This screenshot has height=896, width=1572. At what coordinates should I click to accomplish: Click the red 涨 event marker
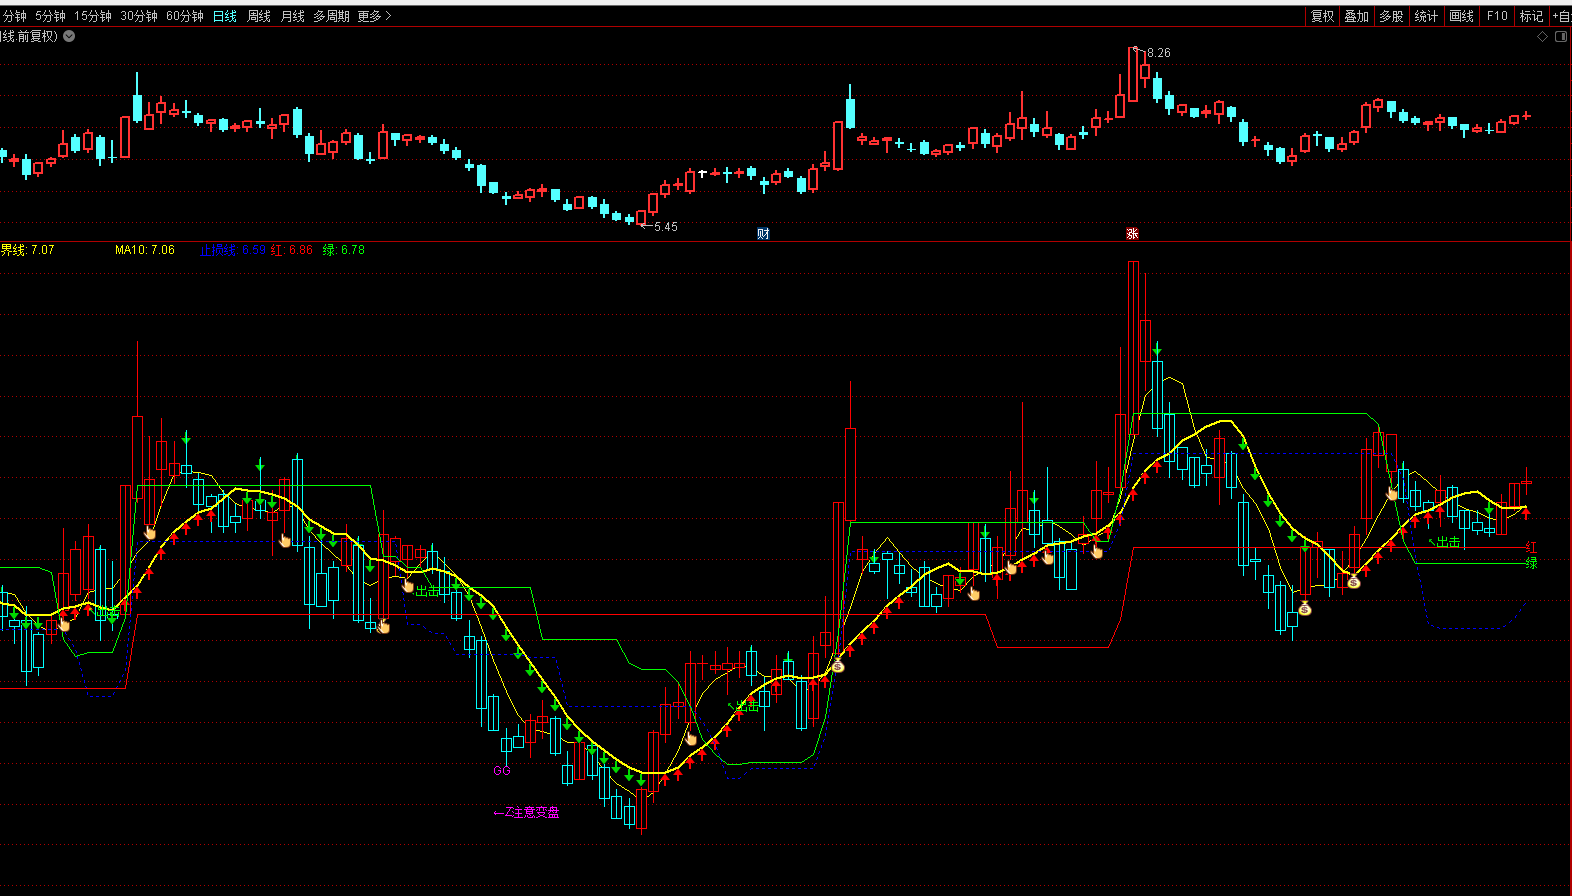click(x=1132, y=234)
